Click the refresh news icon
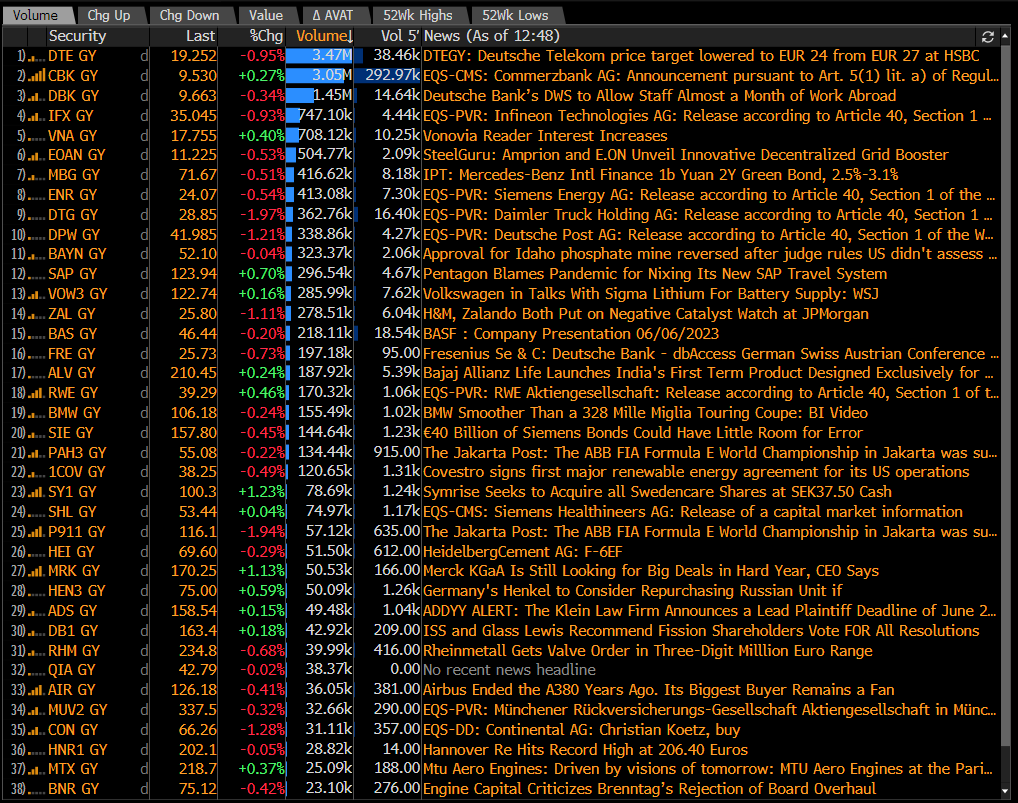Screen dimensions: 1018x803 (987, 36)
